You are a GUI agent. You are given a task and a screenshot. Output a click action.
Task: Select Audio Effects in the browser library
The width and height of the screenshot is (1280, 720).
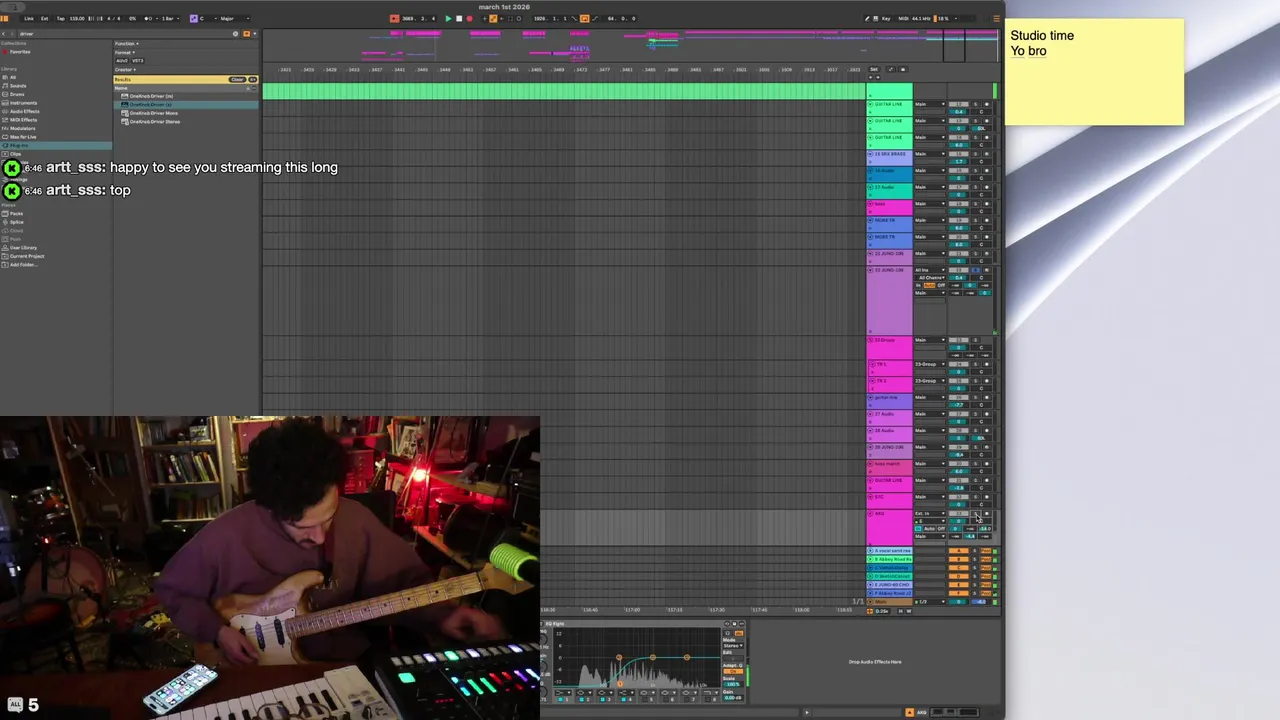point(23,111)
